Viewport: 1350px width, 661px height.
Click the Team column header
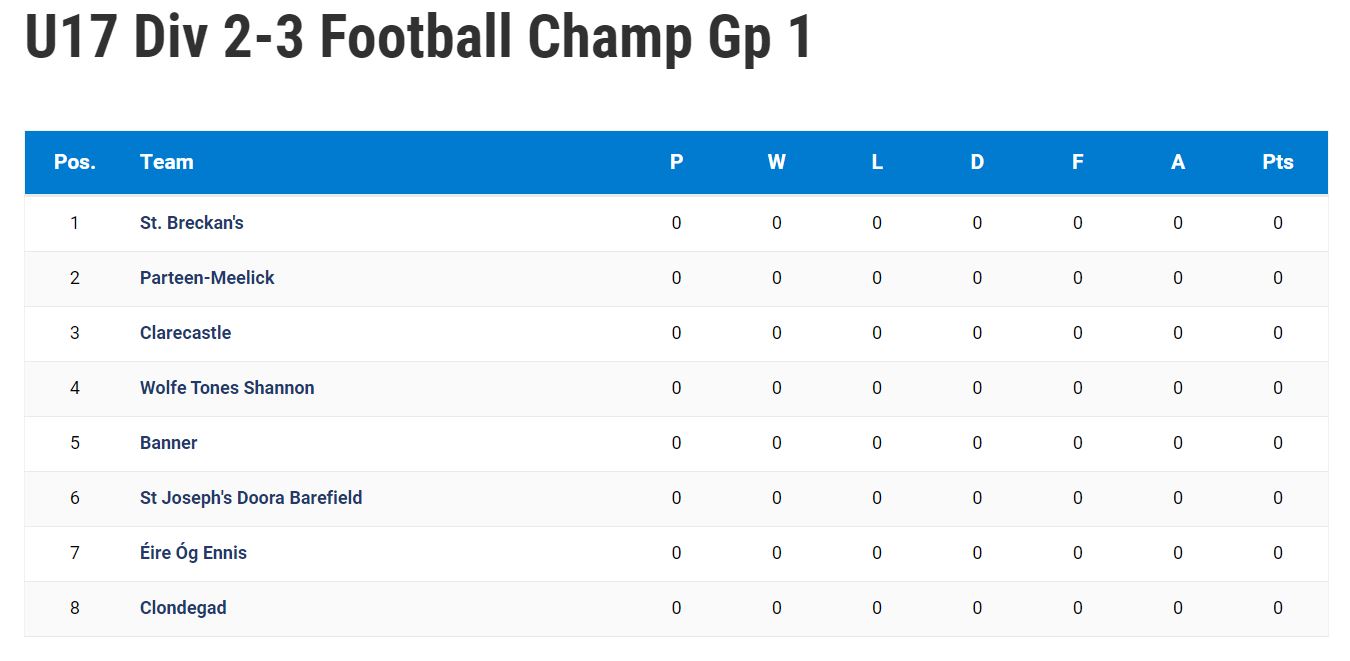point(167,162)
